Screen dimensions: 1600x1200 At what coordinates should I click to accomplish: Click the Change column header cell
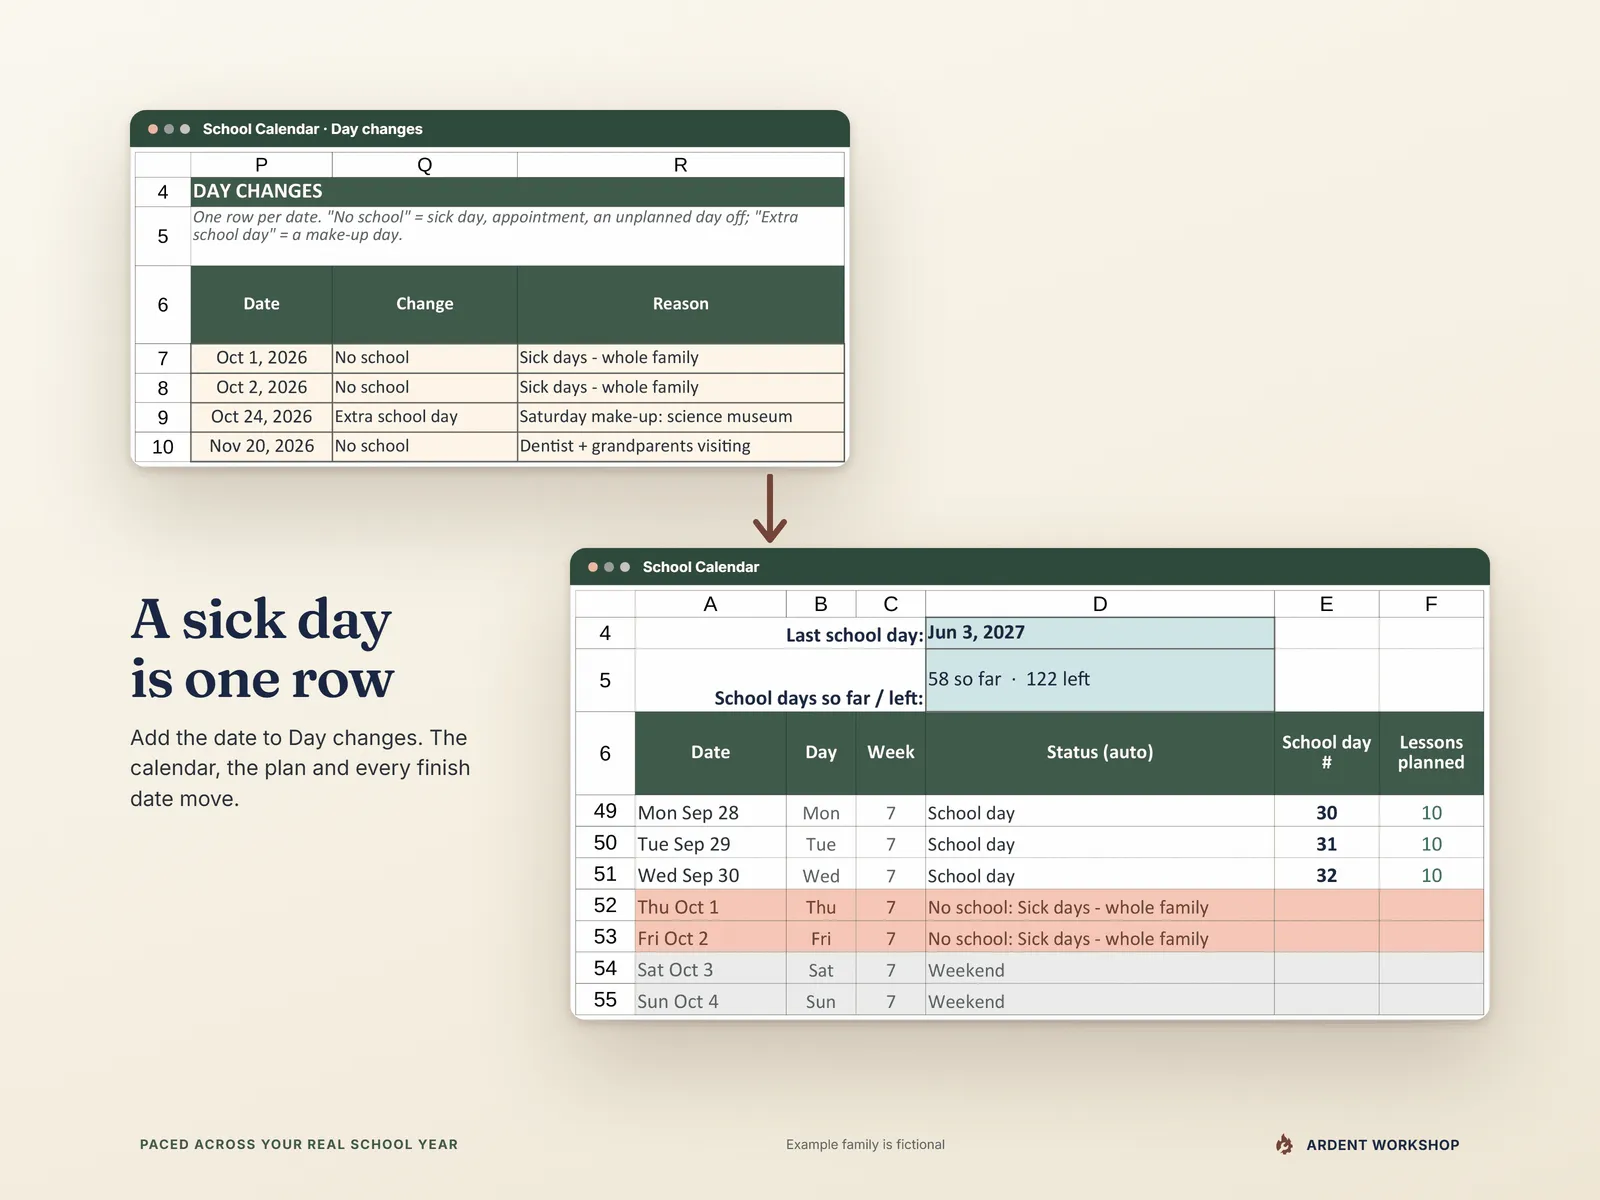[x=425, y=304]
